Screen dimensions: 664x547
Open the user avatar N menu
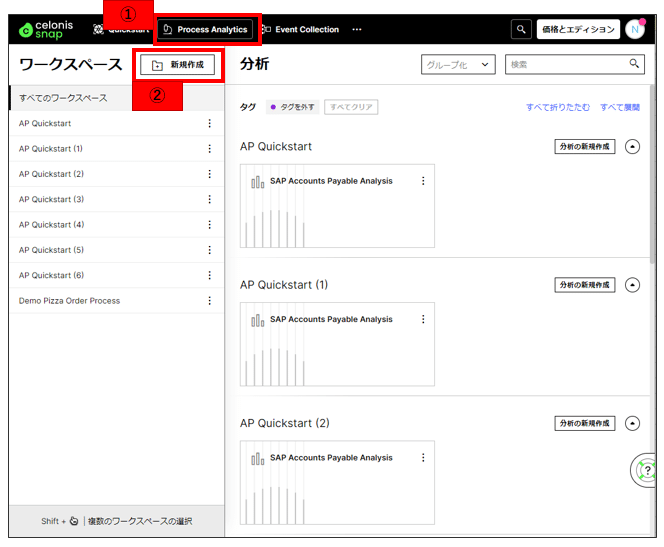click(x=635, y=29)
